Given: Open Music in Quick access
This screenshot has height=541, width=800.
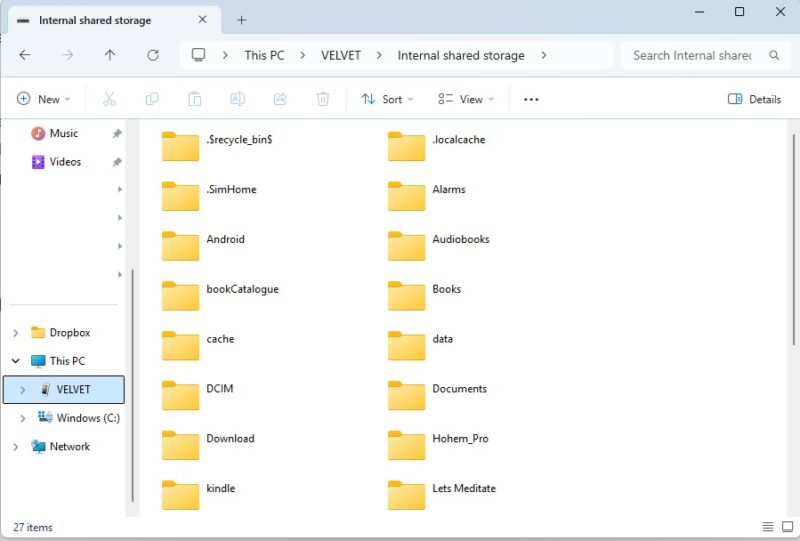Looking at the screenshot, I should [x=63, y=133].
